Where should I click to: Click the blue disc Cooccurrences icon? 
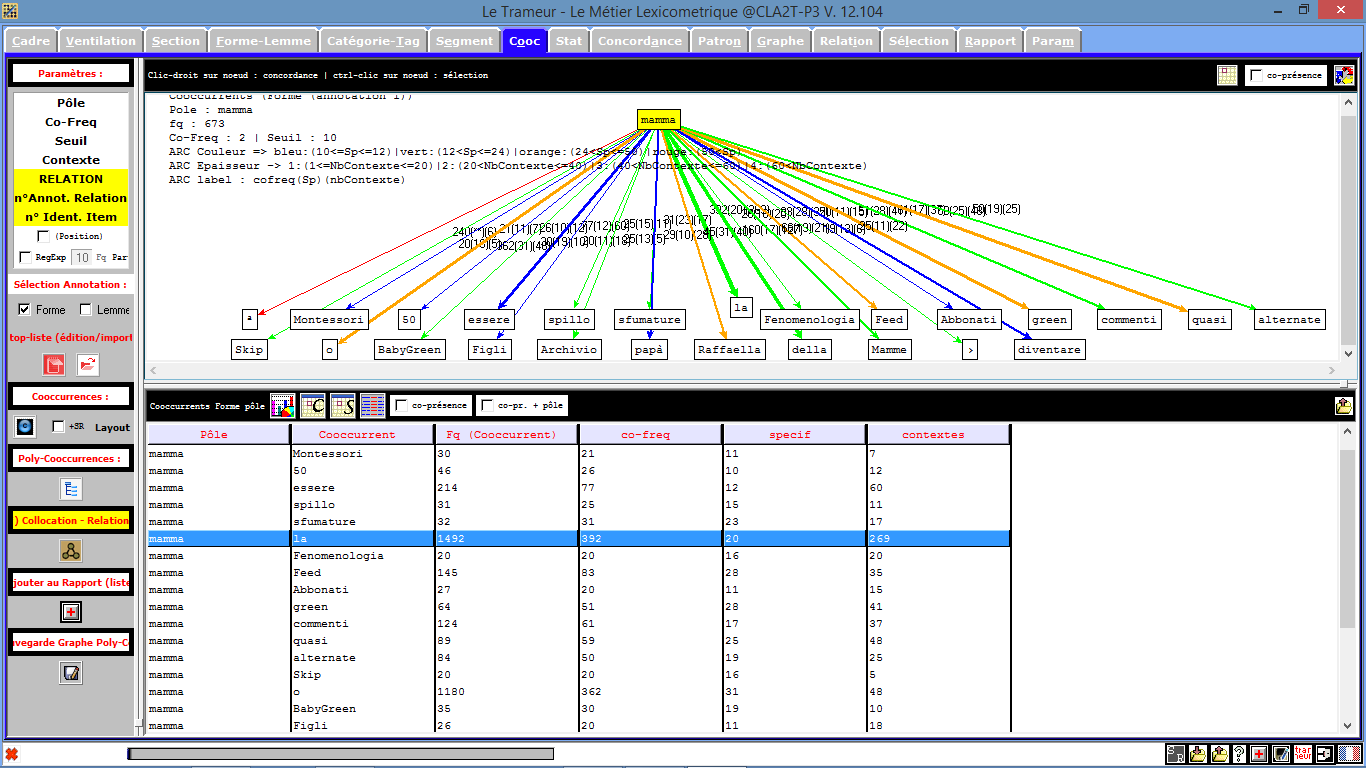click(26, 427)
